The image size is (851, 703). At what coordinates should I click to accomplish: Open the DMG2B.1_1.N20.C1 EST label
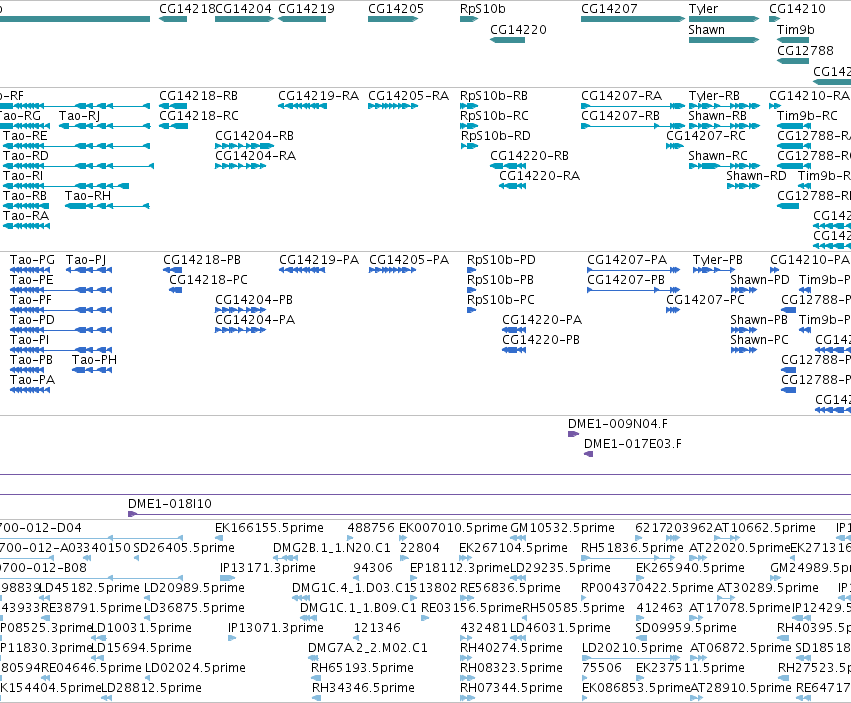tap(332, 548)
